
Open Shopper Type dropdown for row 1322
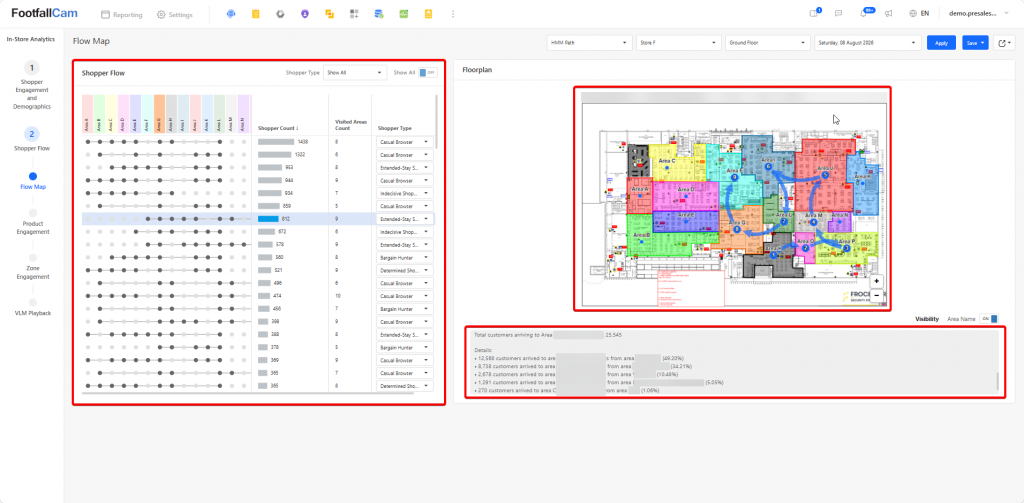(404, 155)
